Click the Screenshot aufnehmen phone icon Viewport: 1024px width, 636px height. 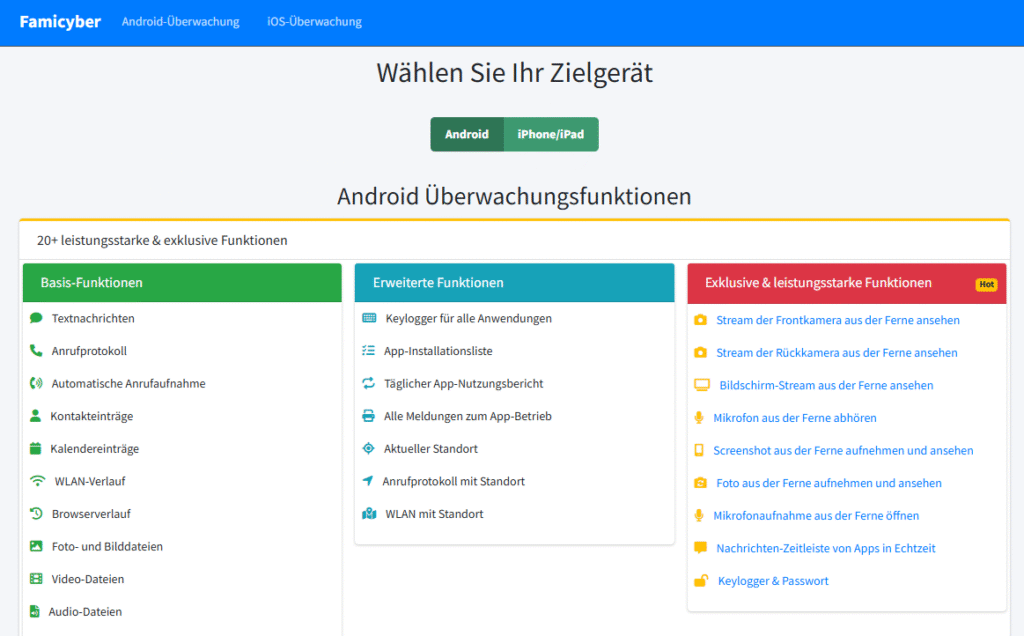(x=699, y=451)
